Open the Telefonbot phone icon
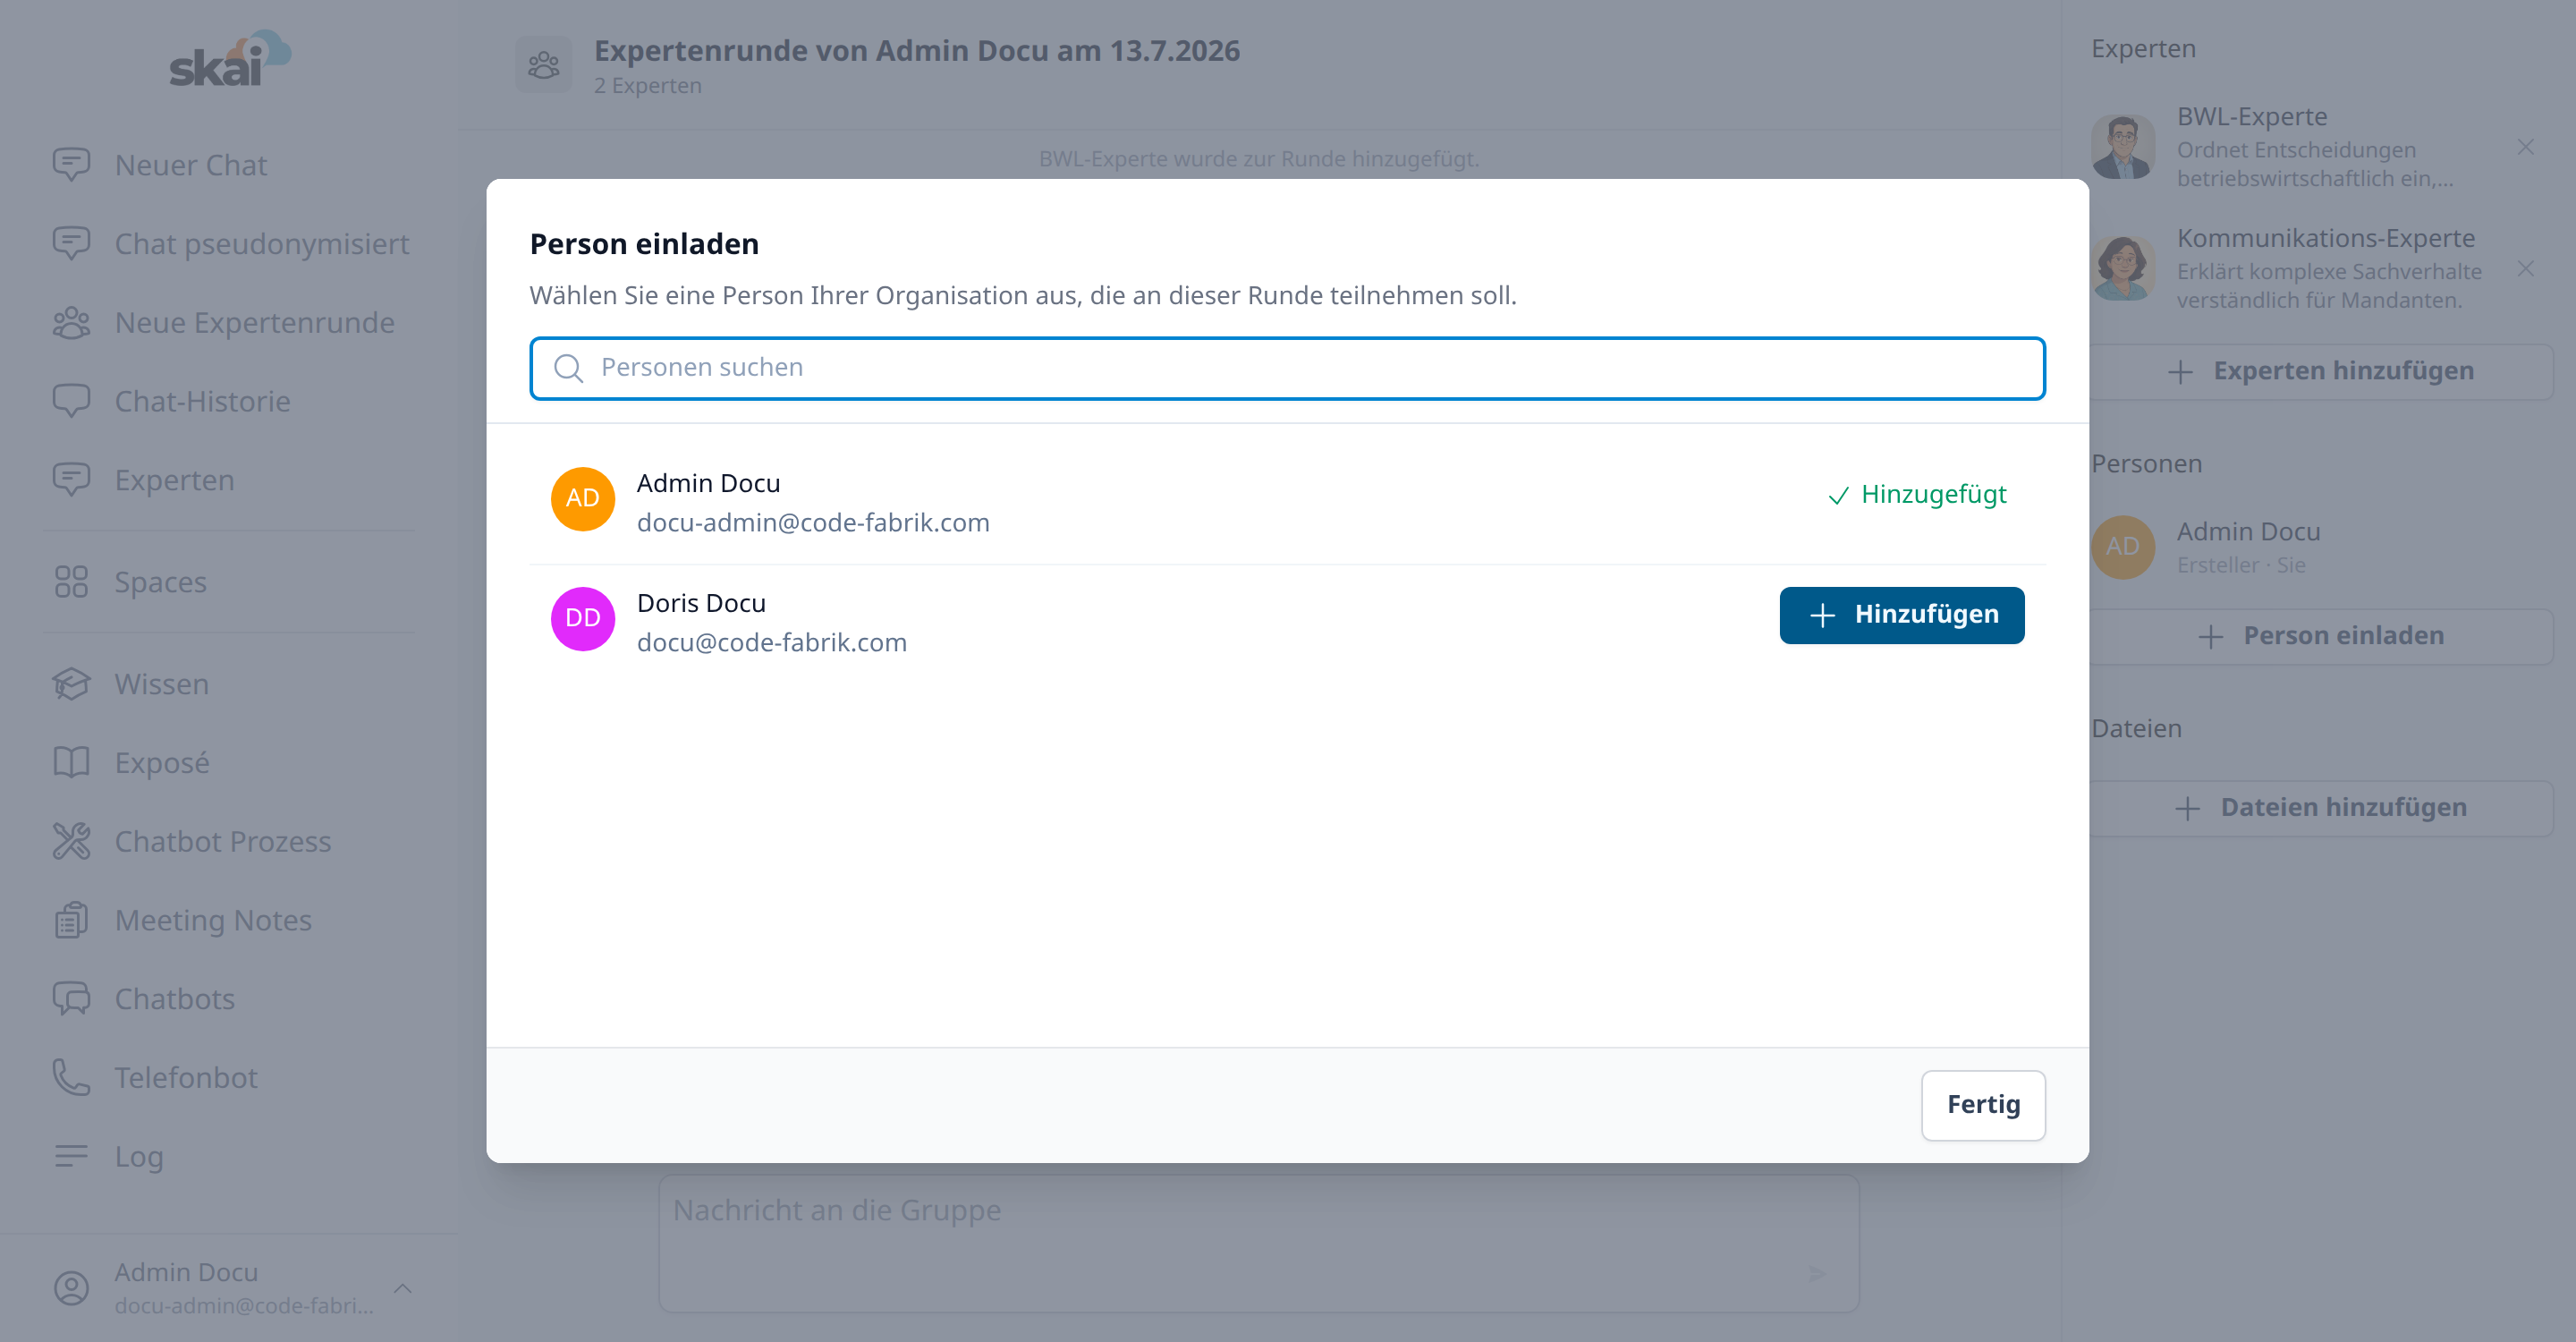Screen dimensions: 2576x1342 71,1078
